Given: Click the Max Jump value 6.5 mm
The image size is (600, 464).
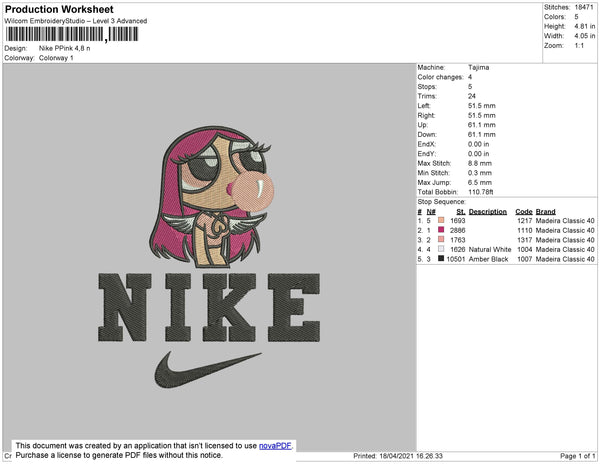Looking at the screenshot, I should 480,182.
